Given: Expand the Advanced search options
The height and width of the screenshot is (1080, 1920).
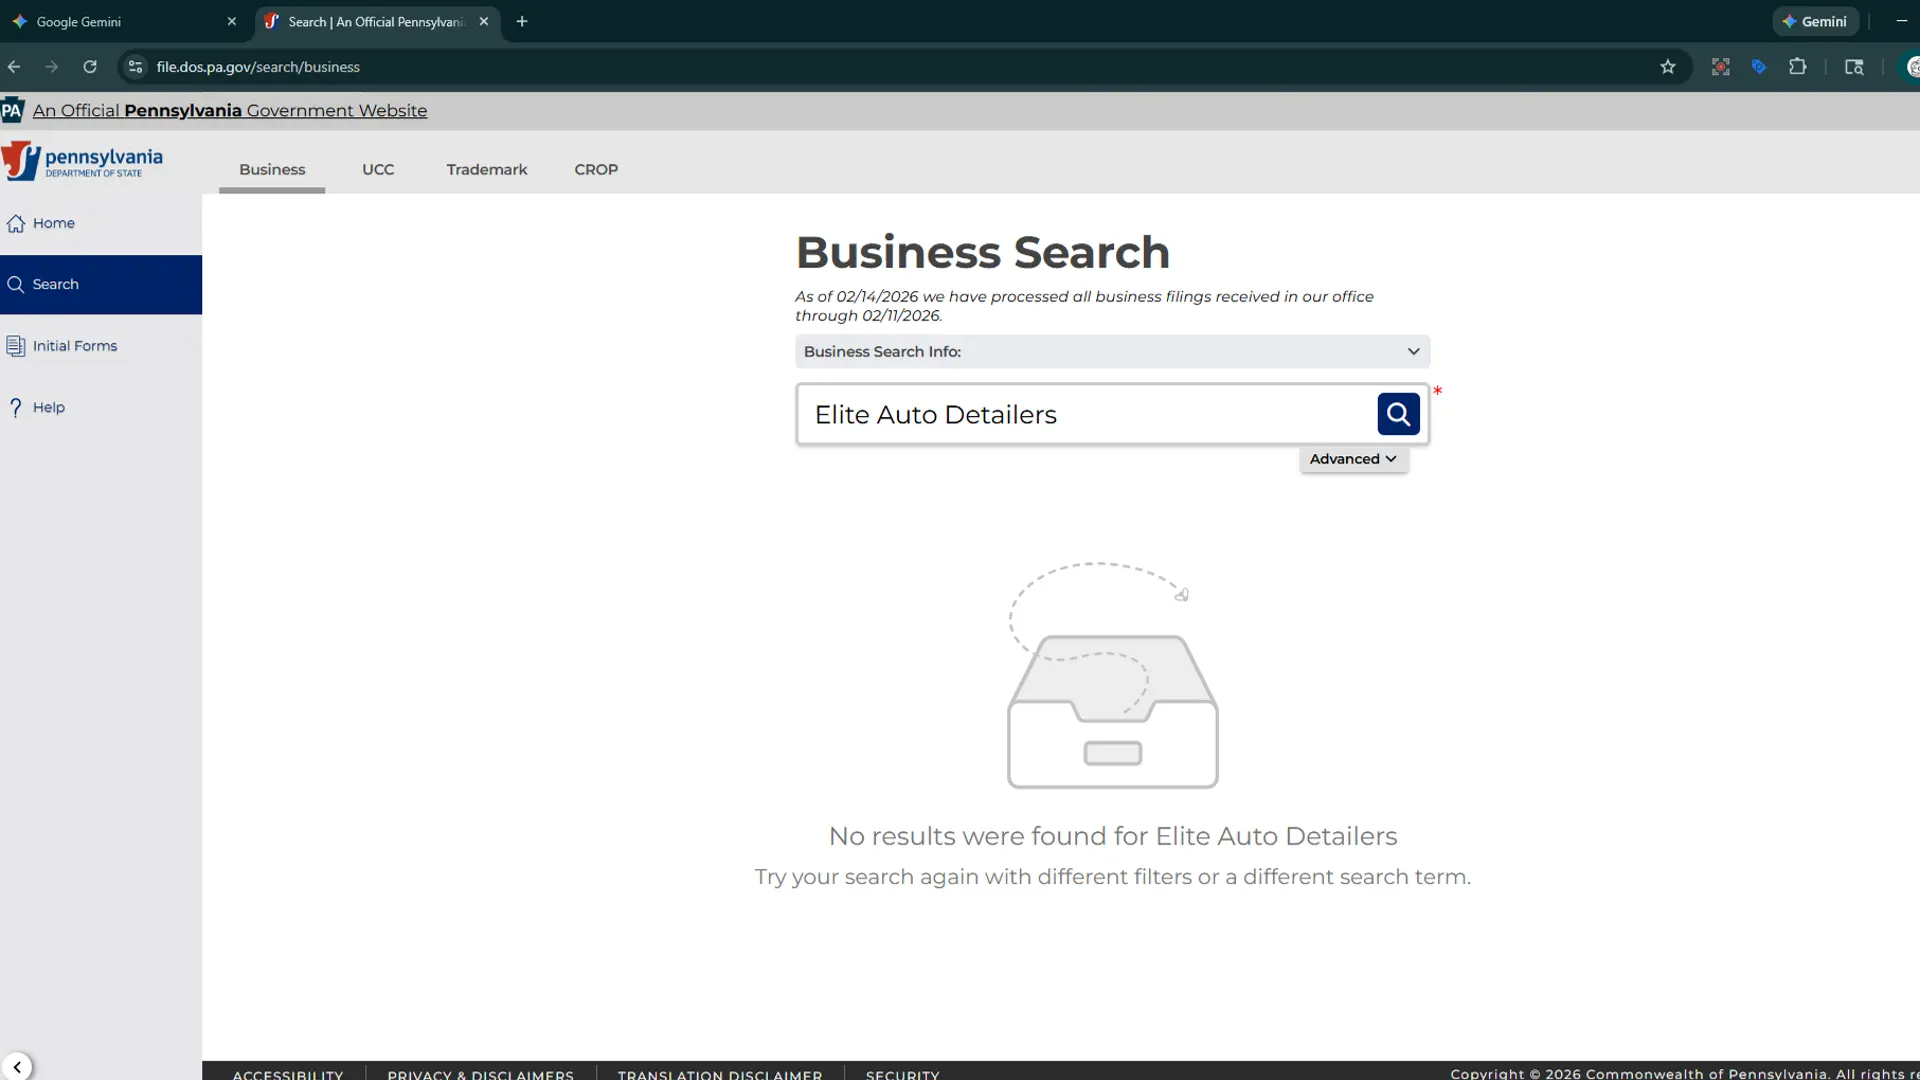Looking at the screenshot, I should [x=1352, y=458].
